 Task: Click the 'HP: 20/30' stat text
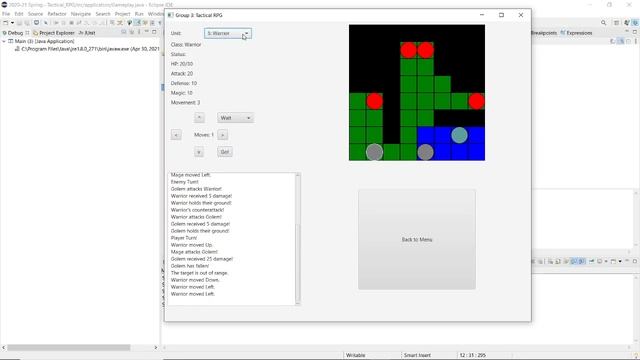[x=182, y=64]
